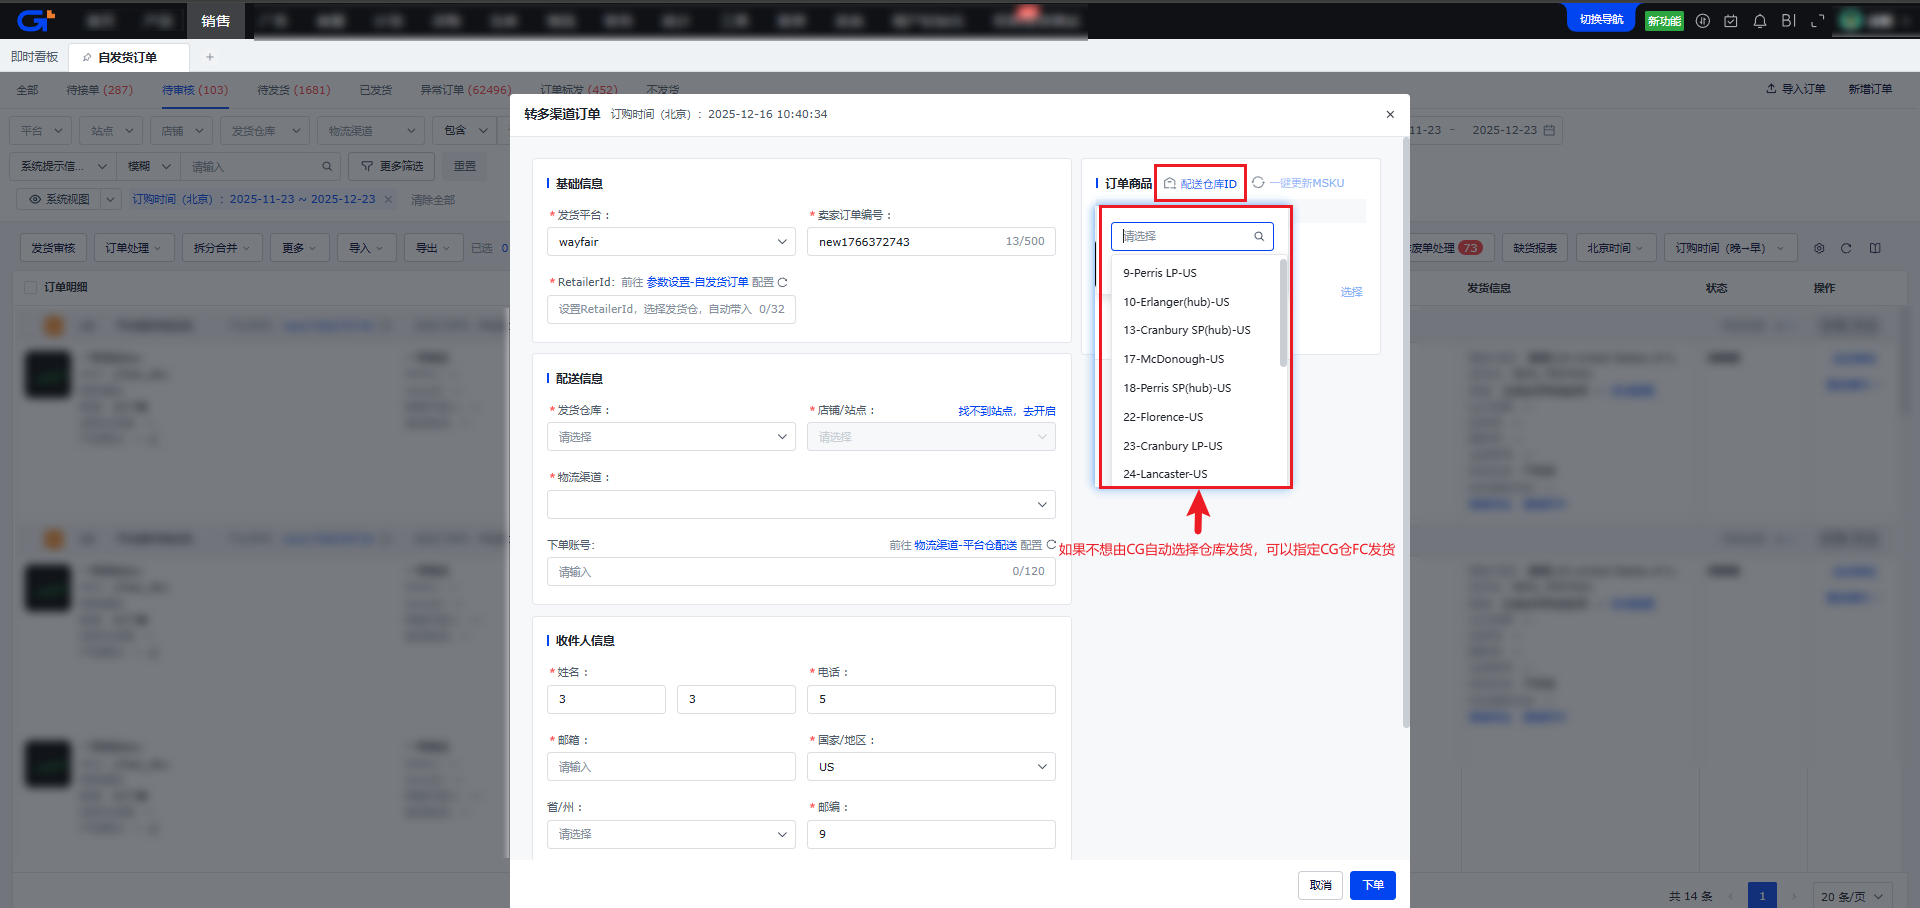Pin the 自发货订单 tab
The width and height of the screenshot is (1920, 908).
pyautogui.click(x=87, y=57)
